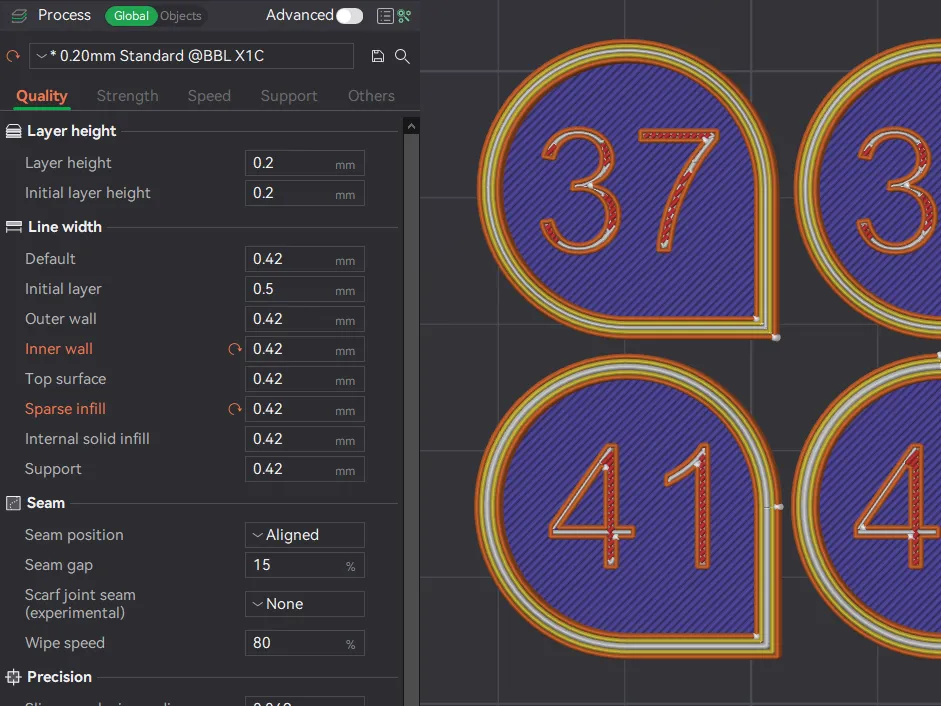
Task: Reset the preset with the orange undo arrow
Action: [x=13, y=56]
